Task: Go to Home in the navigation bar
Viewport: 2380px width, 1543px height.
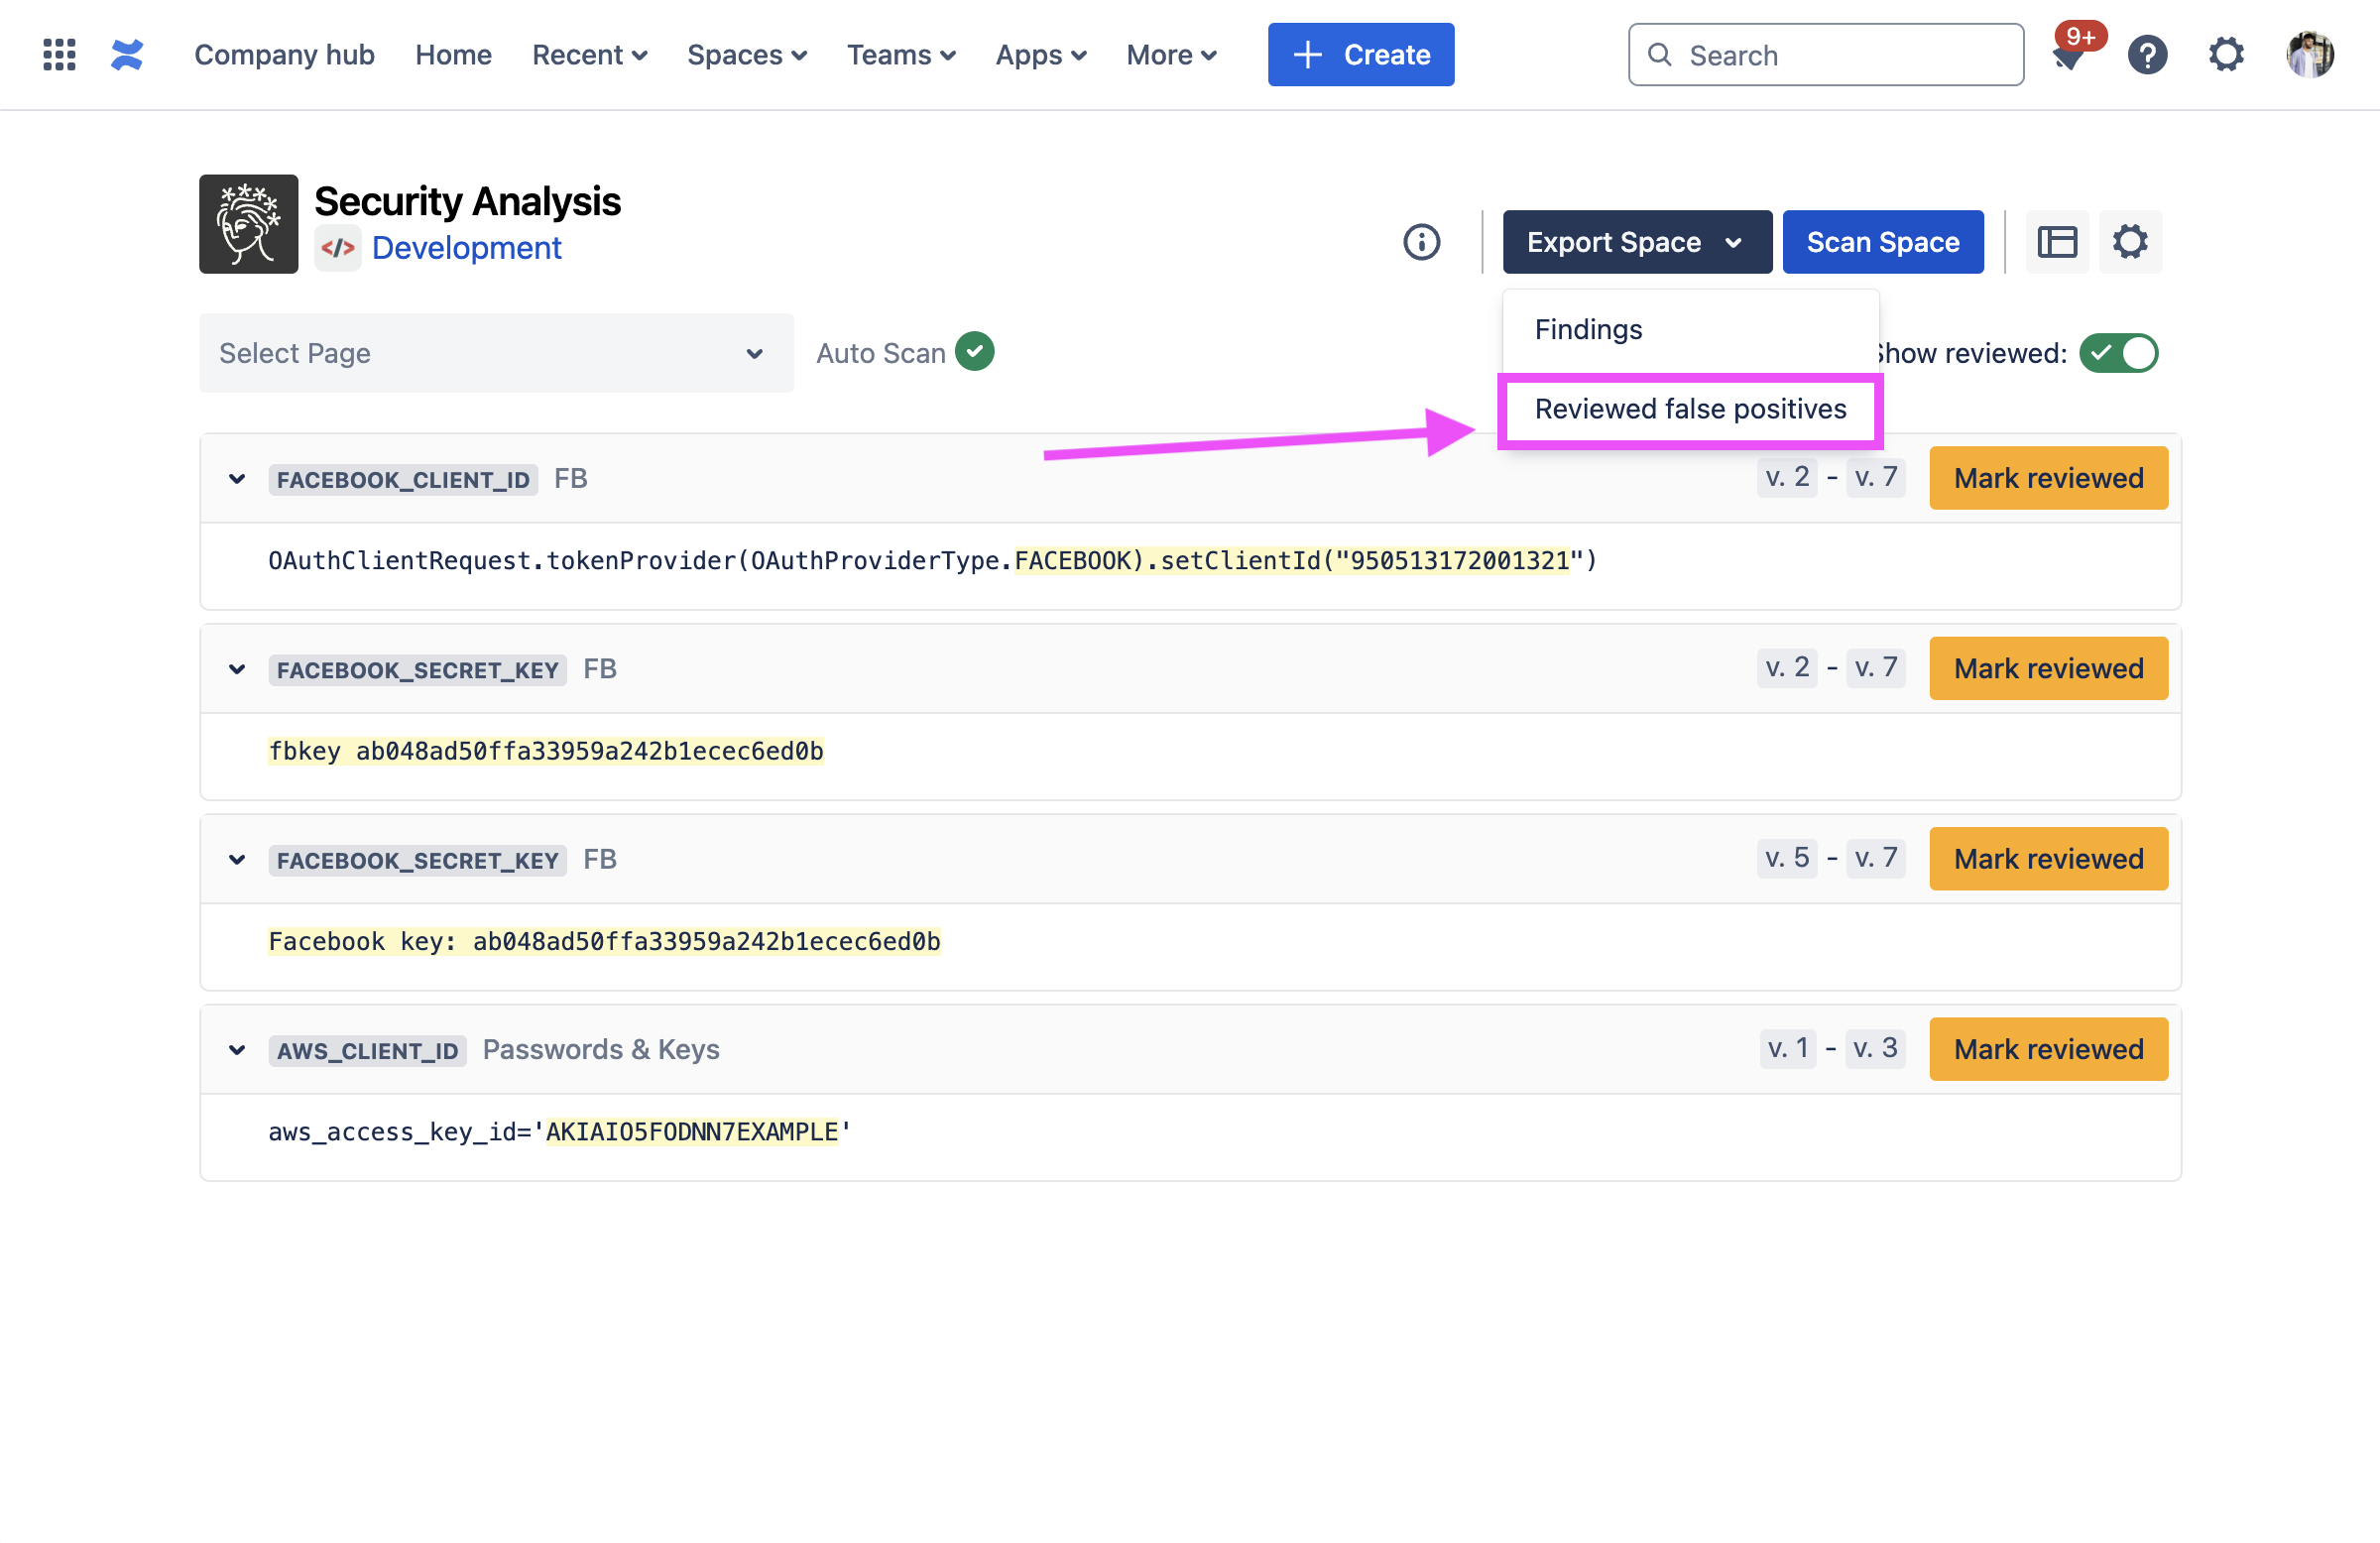Action: pyautogui.click(x=453, y=55)
